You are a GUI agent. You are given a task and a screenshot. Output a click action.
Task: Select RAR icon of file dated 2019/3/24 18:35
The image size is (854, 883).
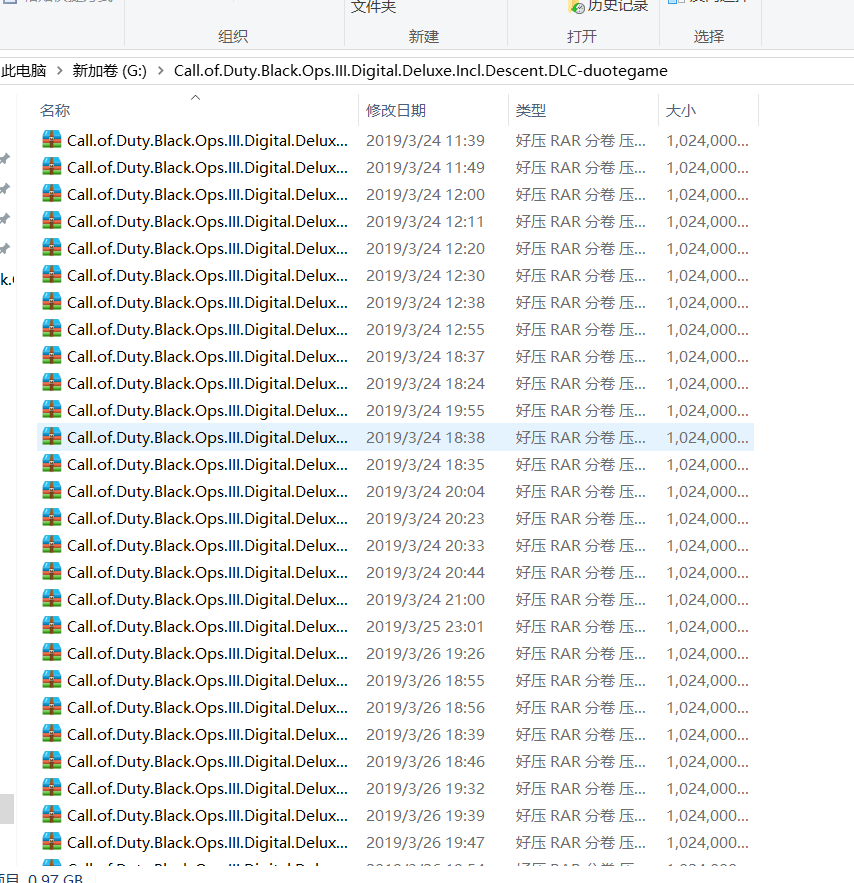click(52, 465)
